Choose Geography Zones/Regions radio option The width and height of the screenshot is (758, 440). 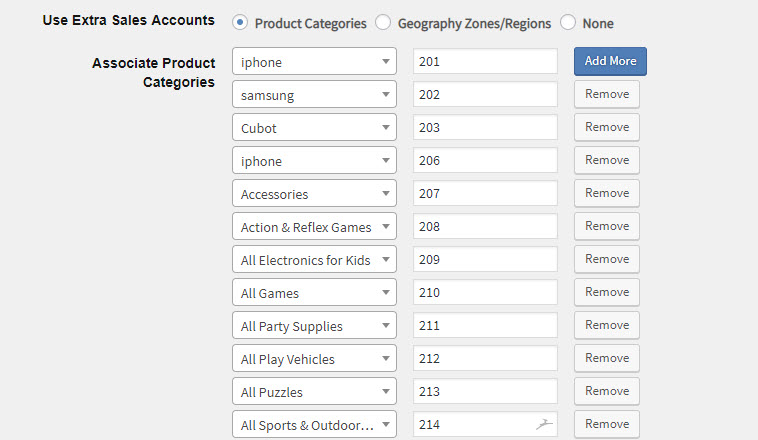383,22
